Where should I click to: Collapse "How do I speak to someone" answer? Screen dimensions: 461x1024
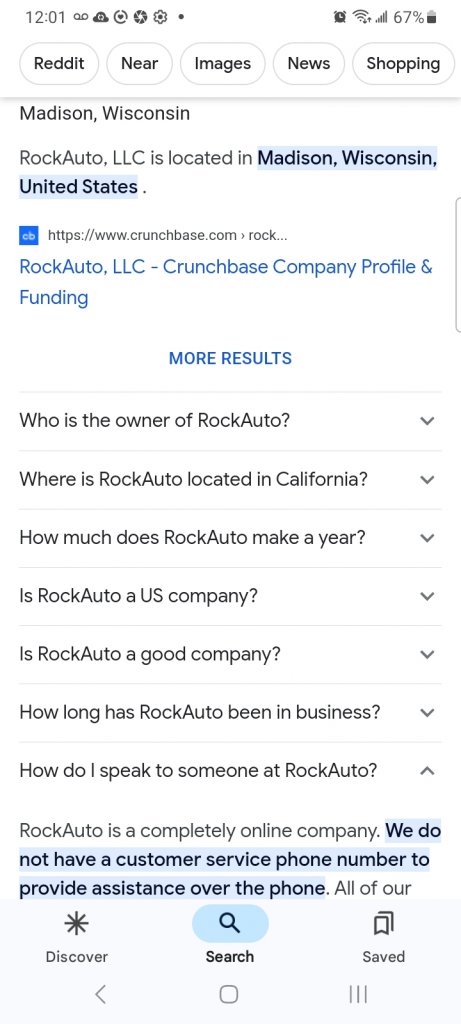pyautogui.click(x=230, y=771)
